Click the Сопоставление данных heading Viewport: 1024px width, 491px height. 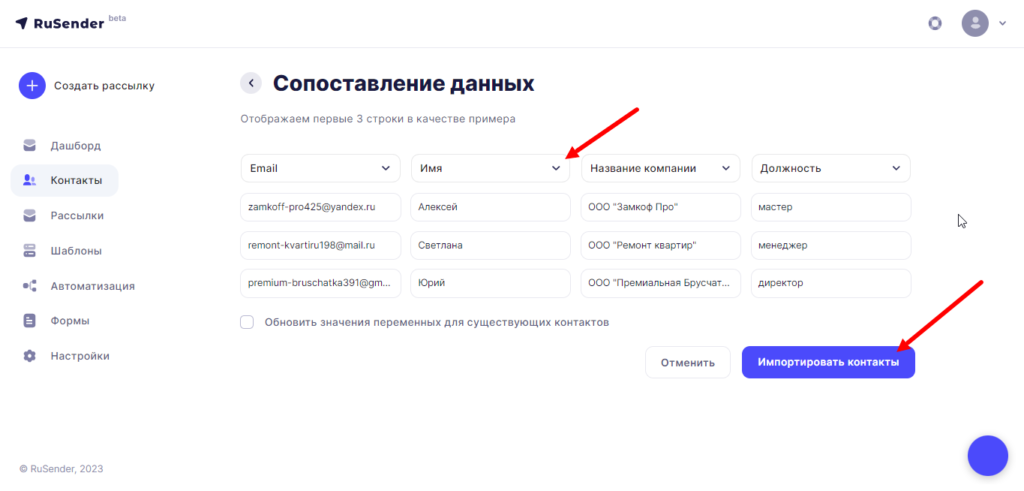[x=404, y=84]
